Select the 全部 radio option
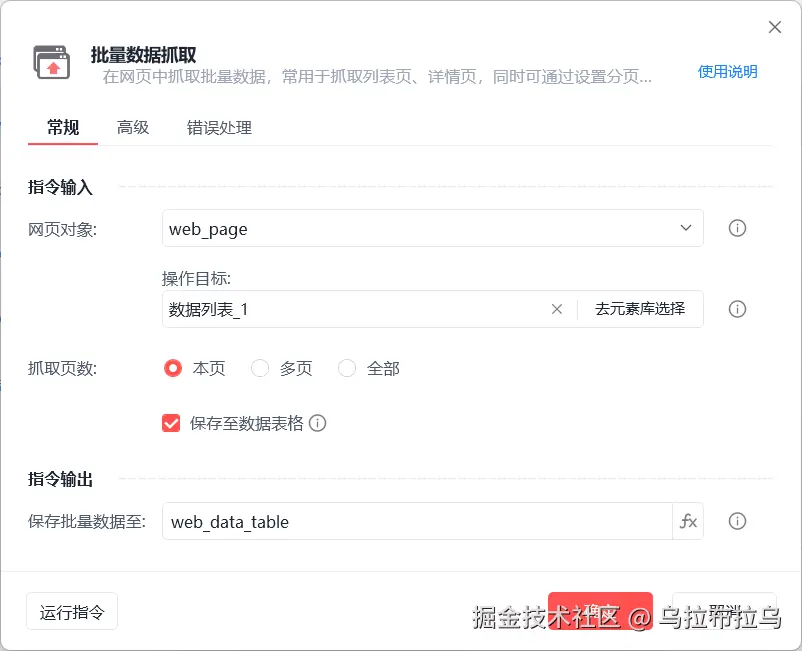 [x=347, y=368]
